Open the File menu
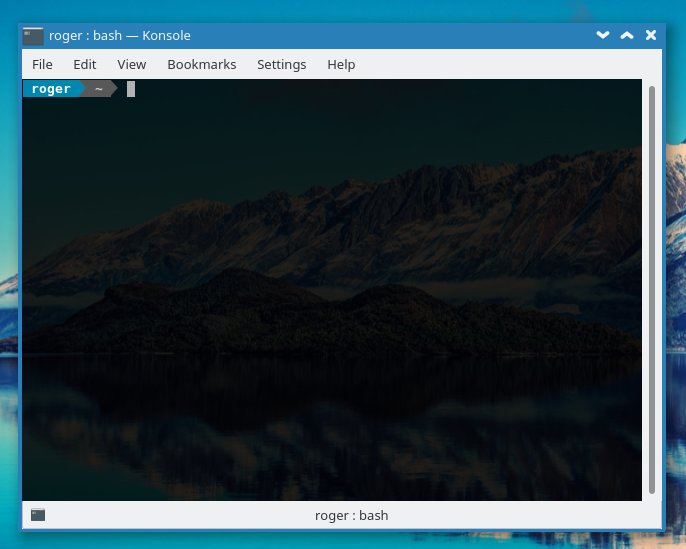The height and width of the screenshot is (549, 686). click(42, 64)
